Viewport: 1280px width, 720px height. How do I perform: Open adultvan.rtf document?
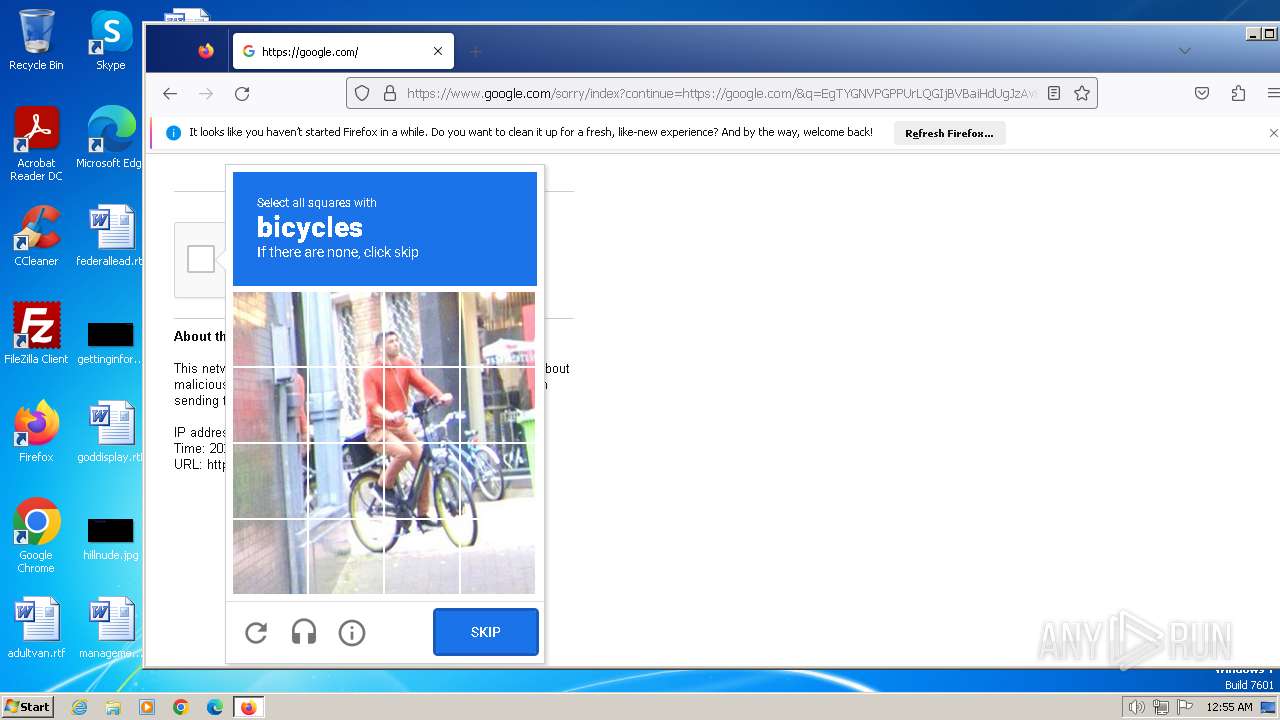[x=36, y=628]
